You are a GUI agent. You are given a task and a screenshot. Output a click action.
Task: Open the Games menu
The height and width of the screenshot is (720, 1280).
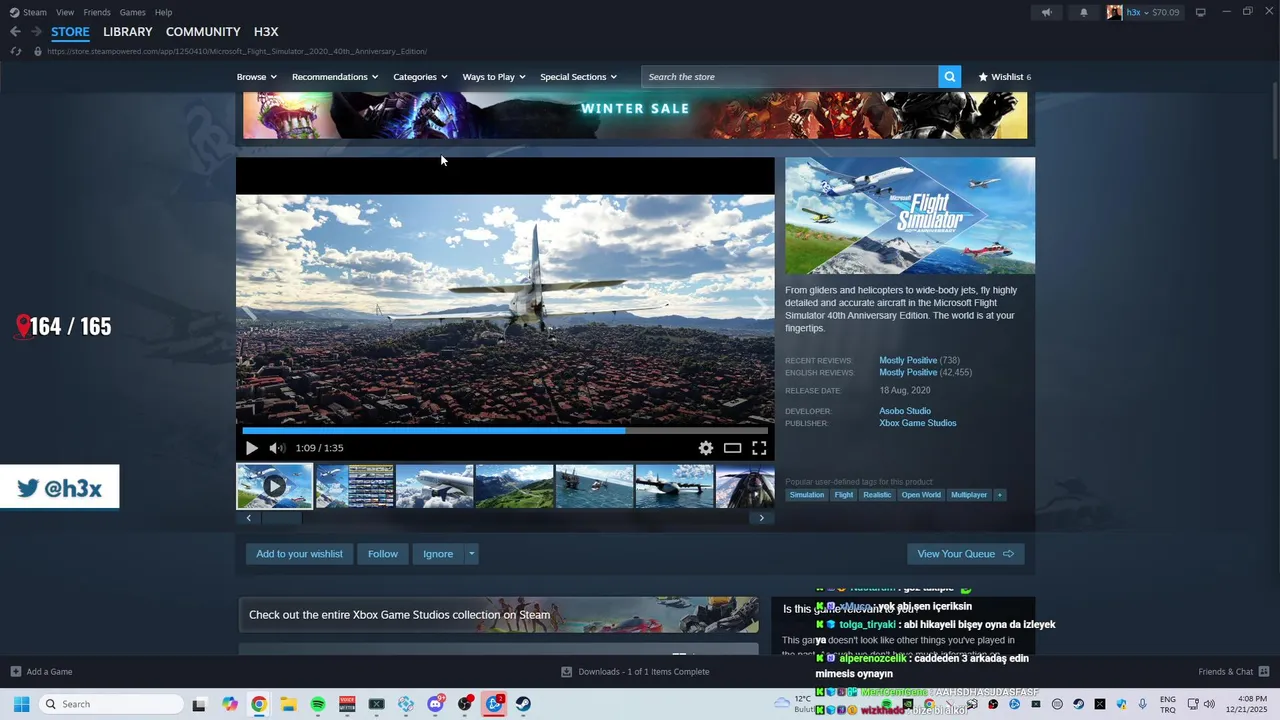coord(132,12)
